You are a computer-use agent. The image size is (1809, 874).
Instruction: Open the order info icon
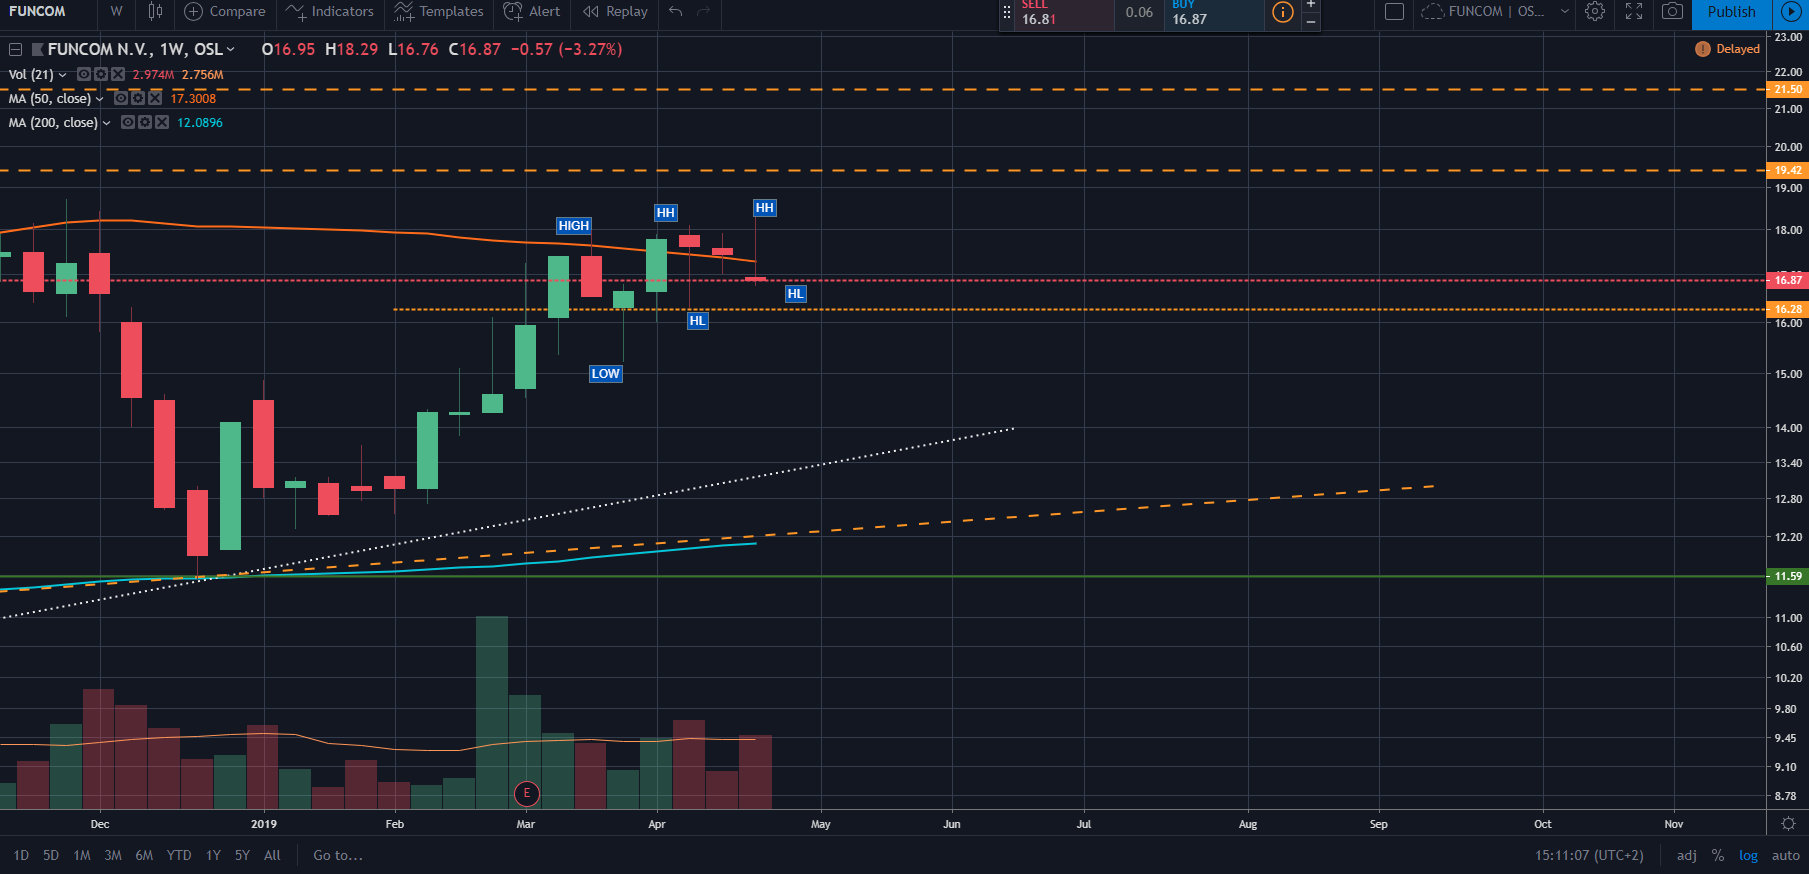(1282, 12)
